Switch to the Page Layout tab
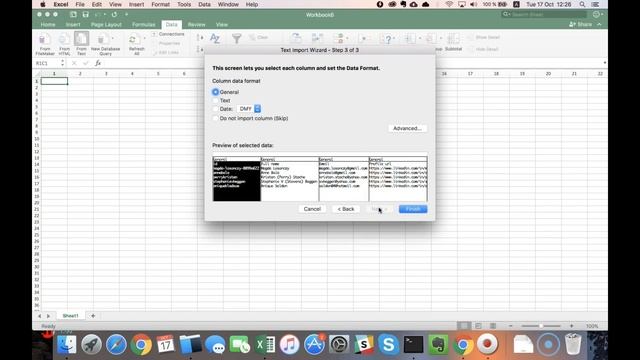Viewport: 640px width, 360px height. tap(106, 24)
